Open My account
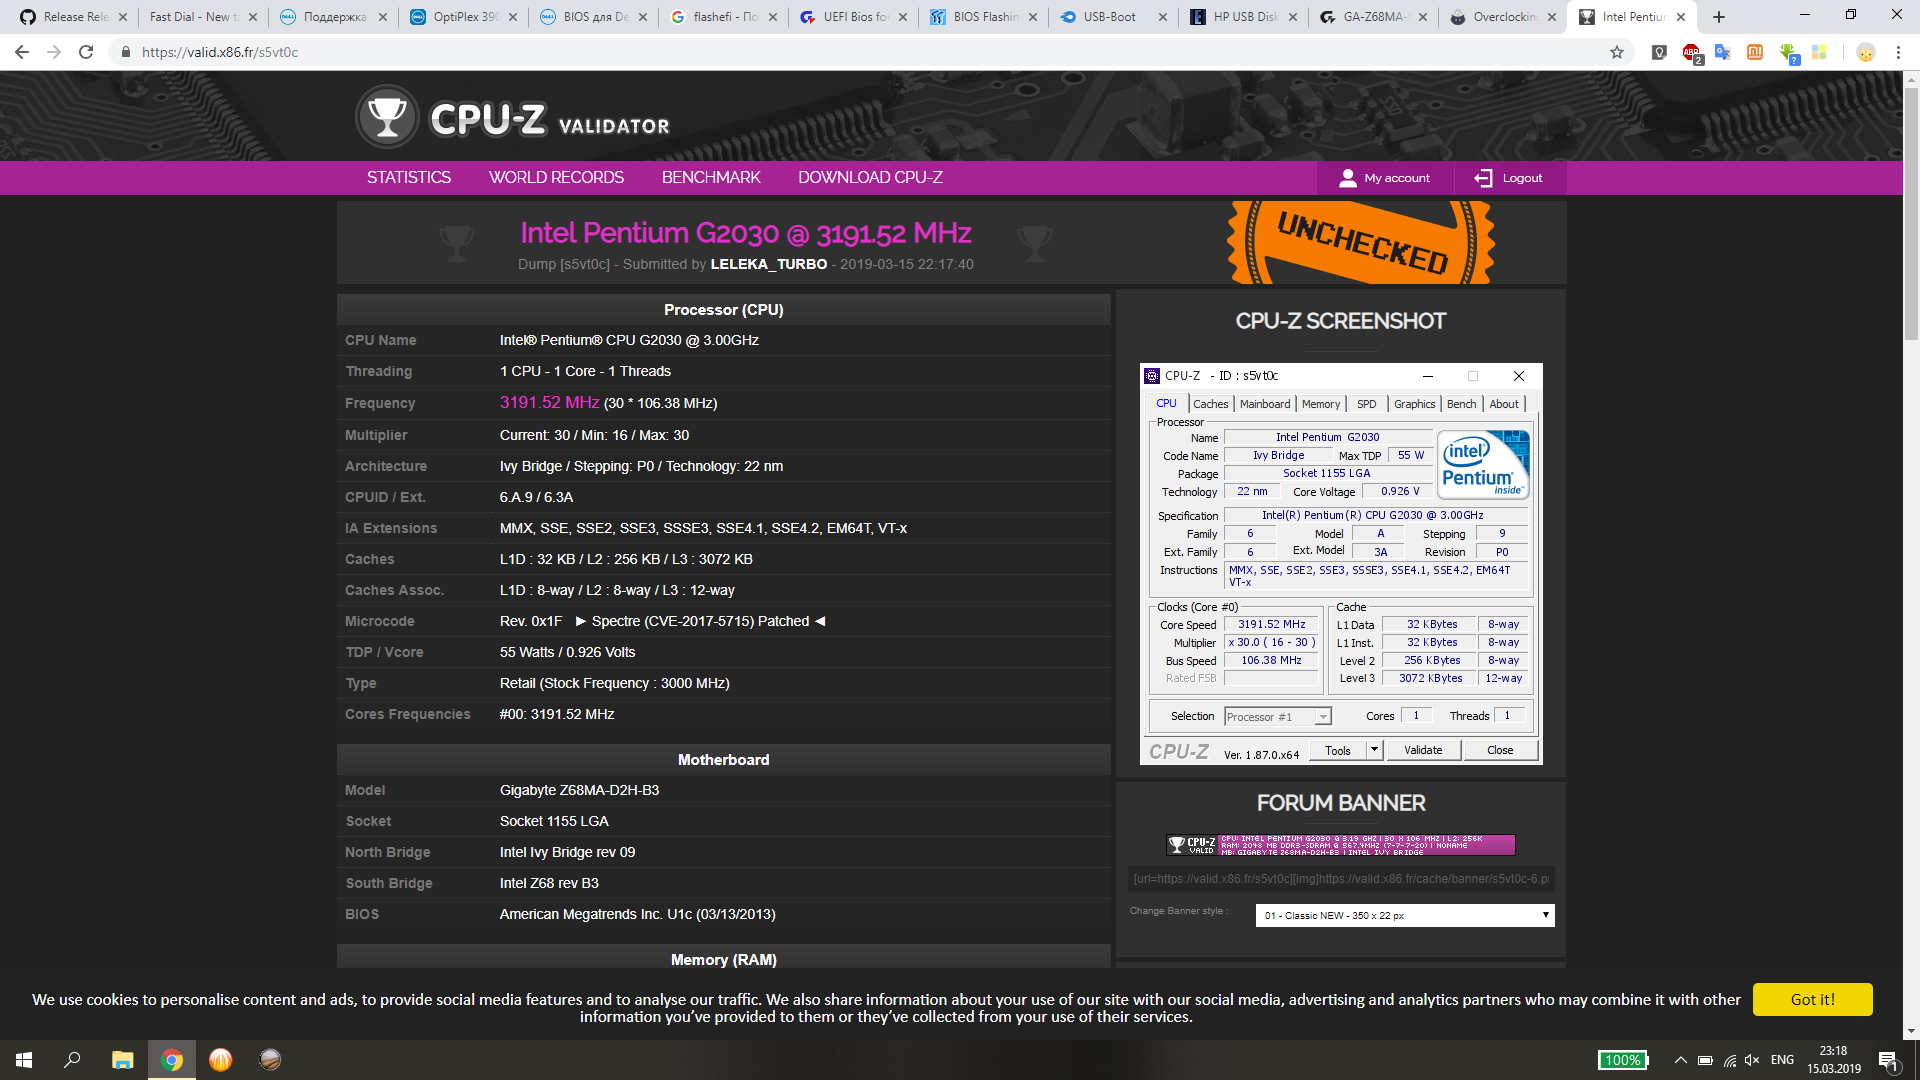 (x=1384, y=178)
